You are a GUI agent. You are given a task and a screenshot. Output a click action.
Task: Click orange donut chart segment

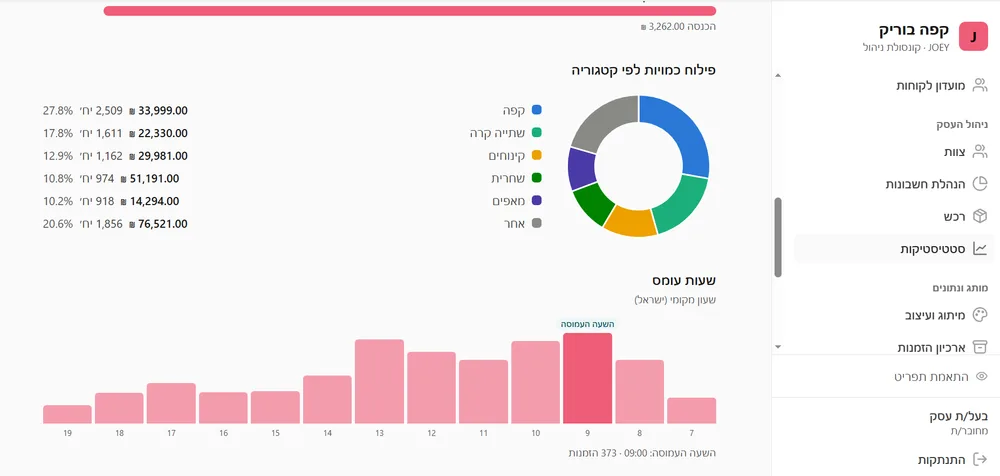click(631, 221)
